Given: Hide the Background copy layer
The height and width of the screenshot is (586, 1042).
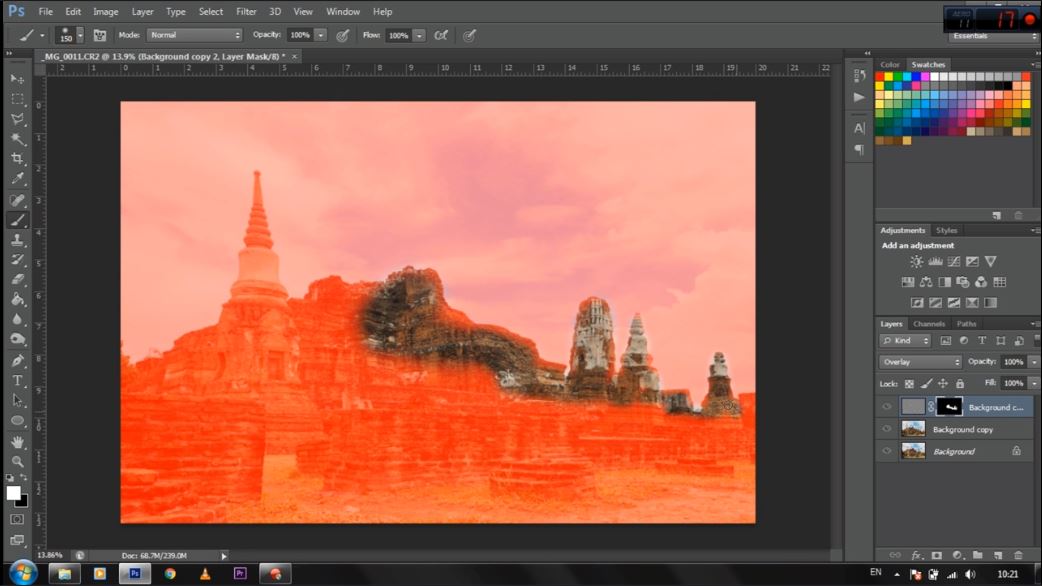Looking at the screenshot, I should pyautogui.click(x=886, y=429).
